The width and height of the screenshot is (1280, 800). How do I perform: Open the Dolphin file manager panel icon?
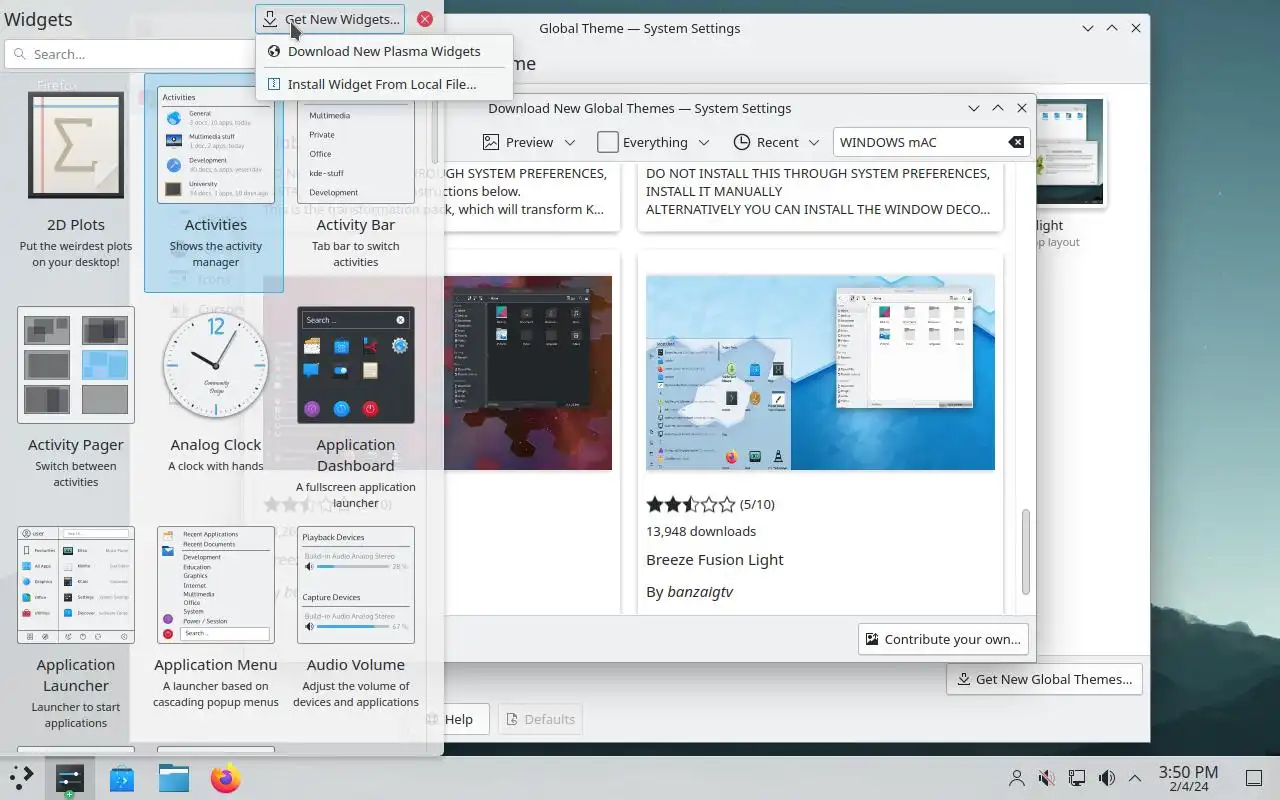tap(174, 777)
